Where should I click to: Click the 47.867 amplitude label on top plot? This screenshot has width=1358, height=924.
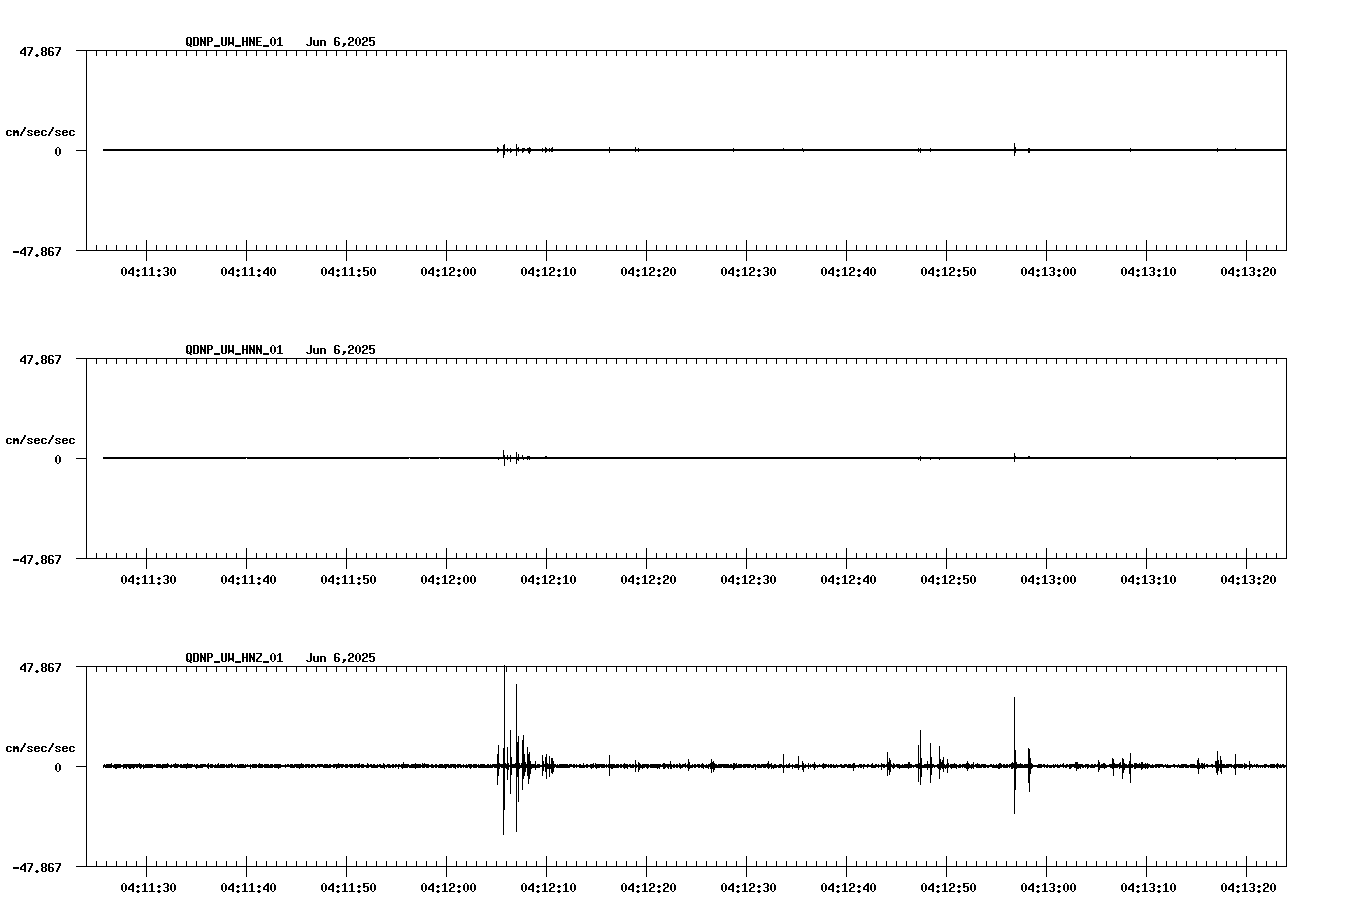[x=41, y=50]
